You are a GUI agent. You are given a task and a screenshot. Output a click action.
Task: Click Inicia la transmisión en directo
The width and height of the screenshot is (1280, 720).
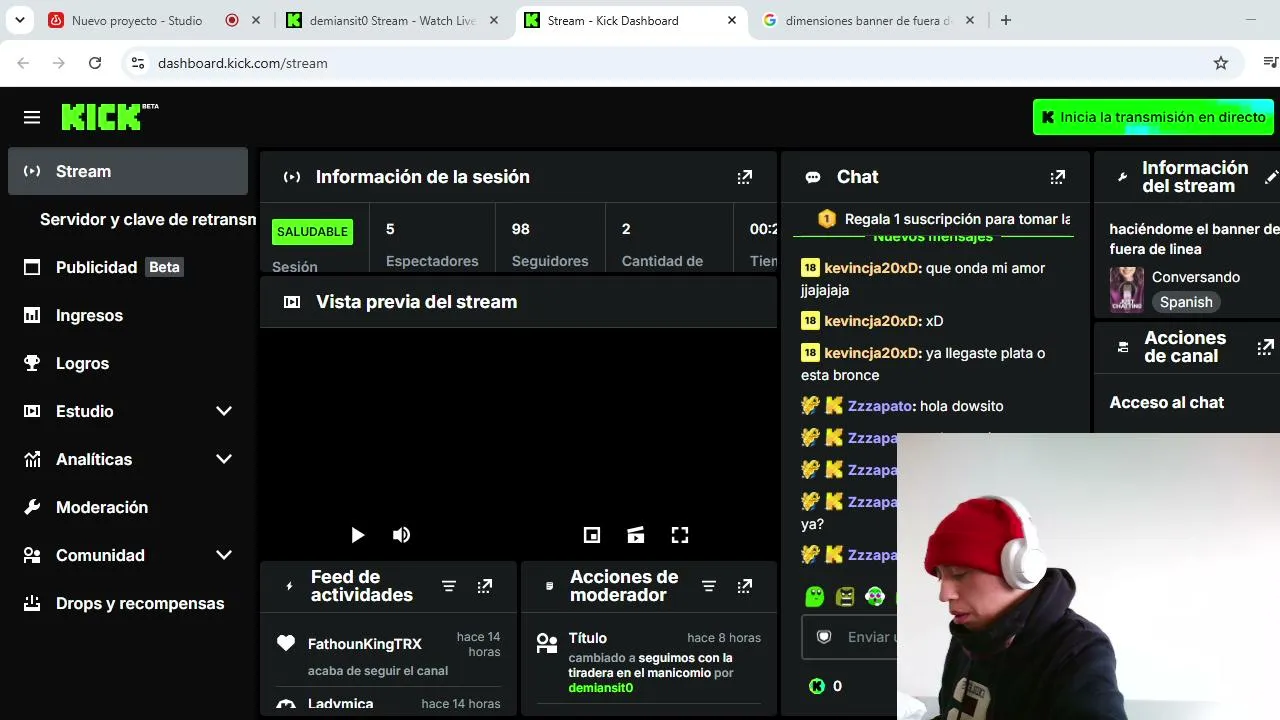point(1153,117)
